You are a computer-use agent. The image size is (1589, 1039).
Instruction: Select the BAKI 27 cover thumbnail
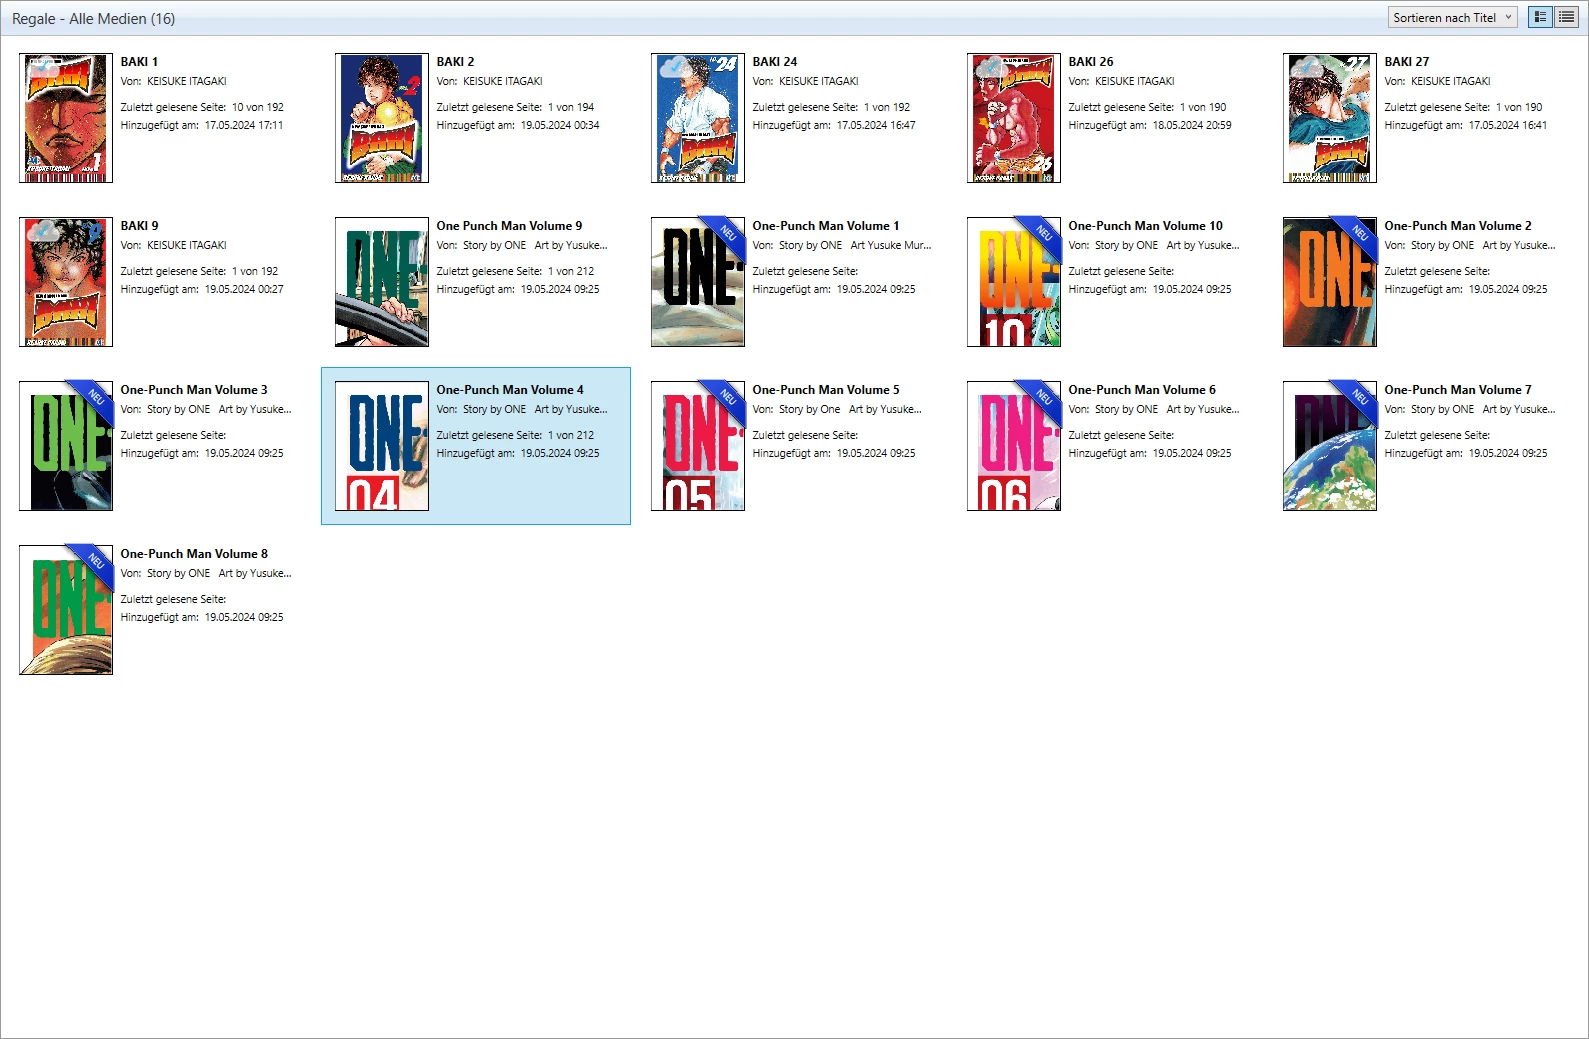(x=1330, y=118)
